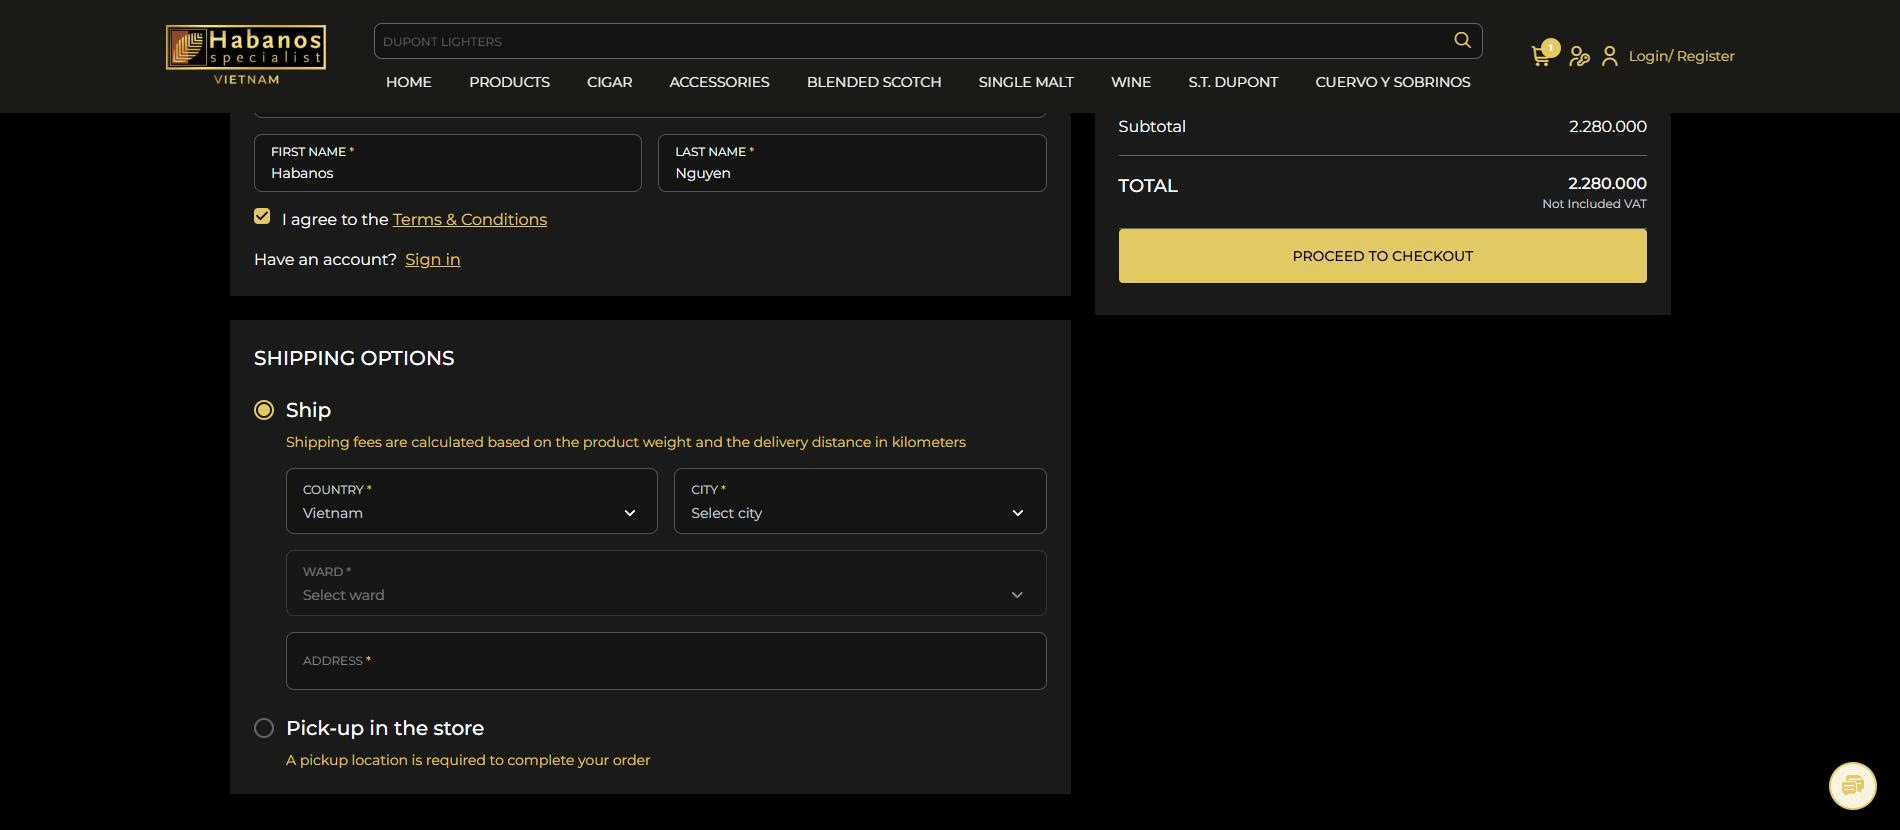Click the Habanos Specialist Vietnam logo
This screenshot has height=830, width=1900.
tap(246, 55)
